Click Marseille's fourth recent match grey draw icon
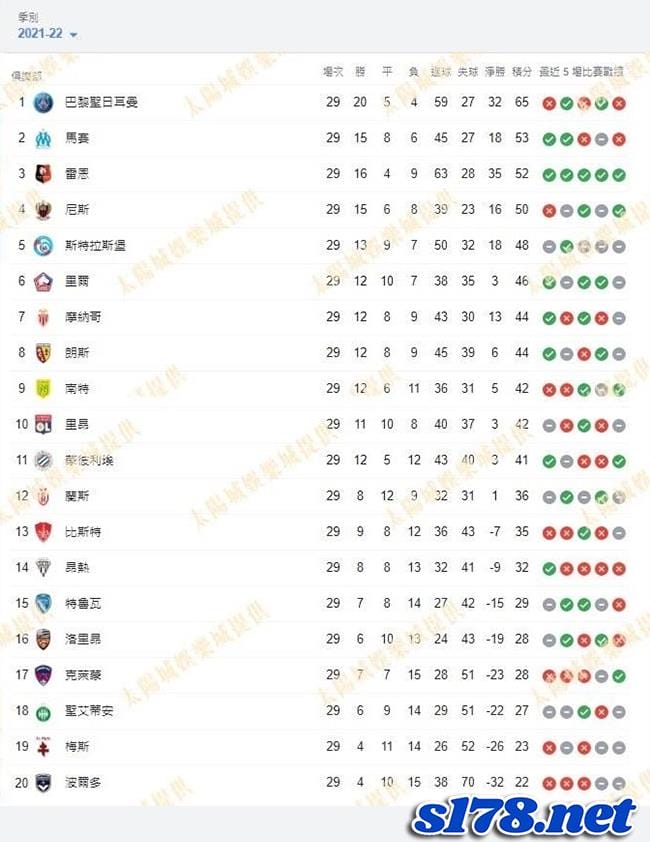 point(601,139)
